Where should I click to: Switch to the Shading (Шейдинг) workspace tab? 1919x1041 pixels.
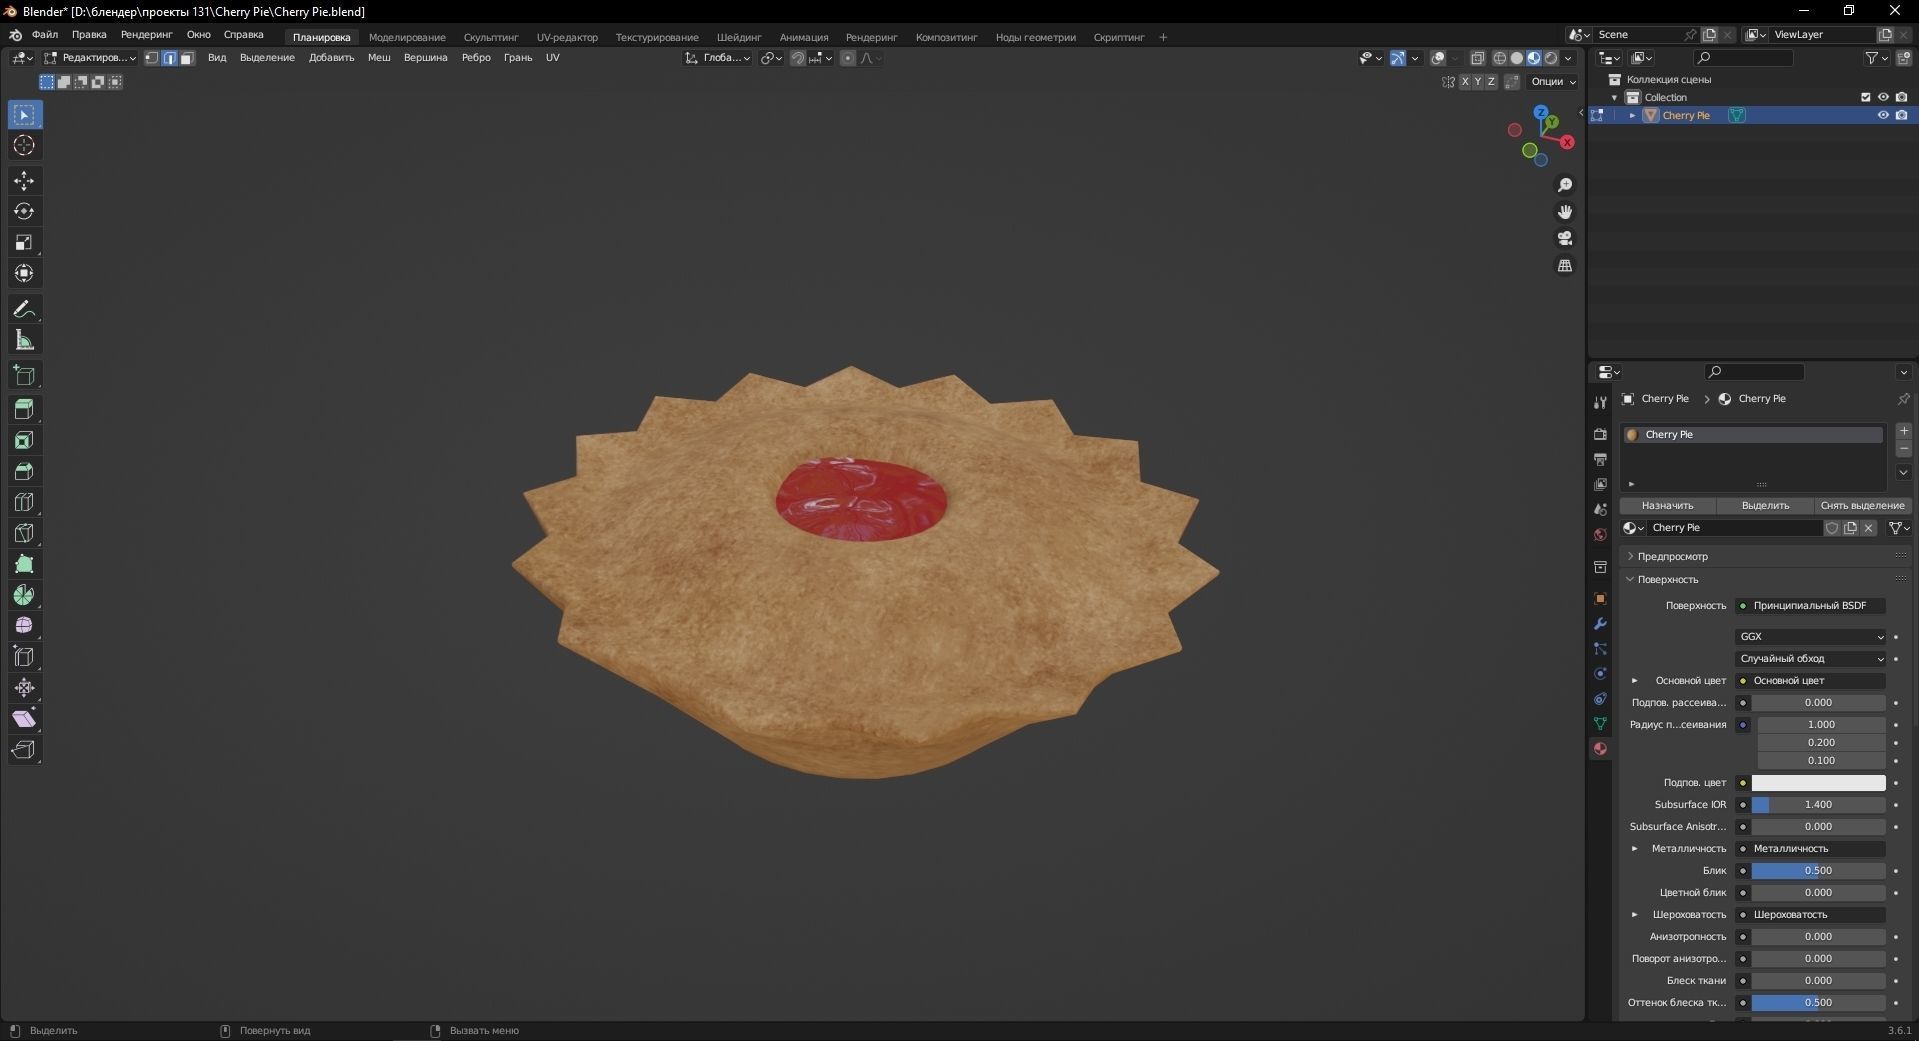[739, 37]
